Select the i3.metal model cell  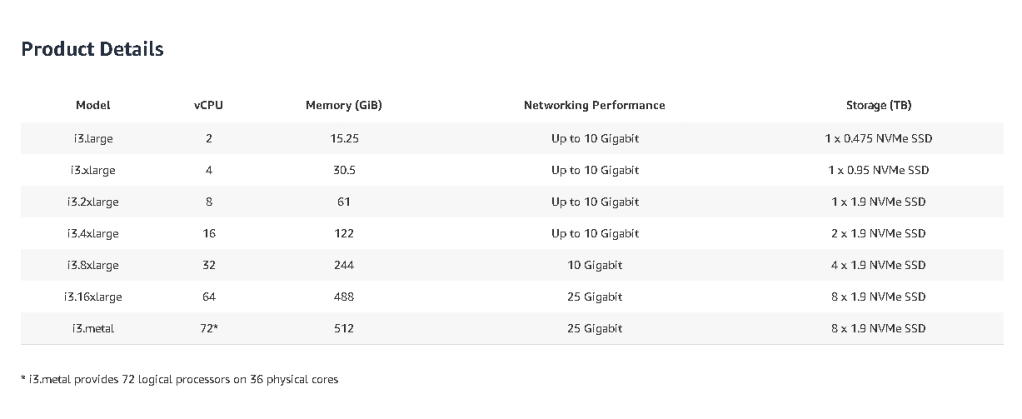coord(93,329)
